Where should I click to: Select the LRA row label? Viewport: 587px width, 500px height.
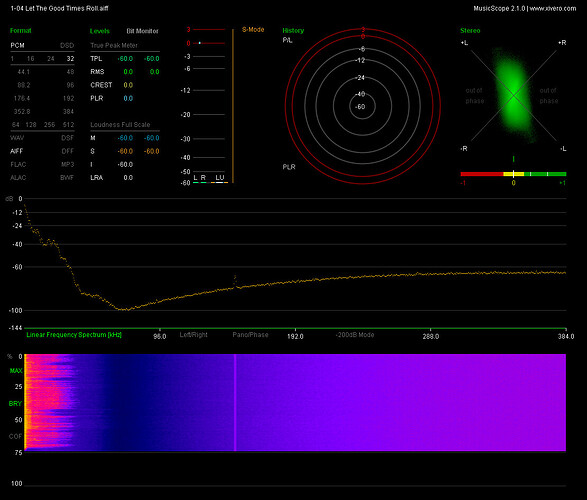97,178
